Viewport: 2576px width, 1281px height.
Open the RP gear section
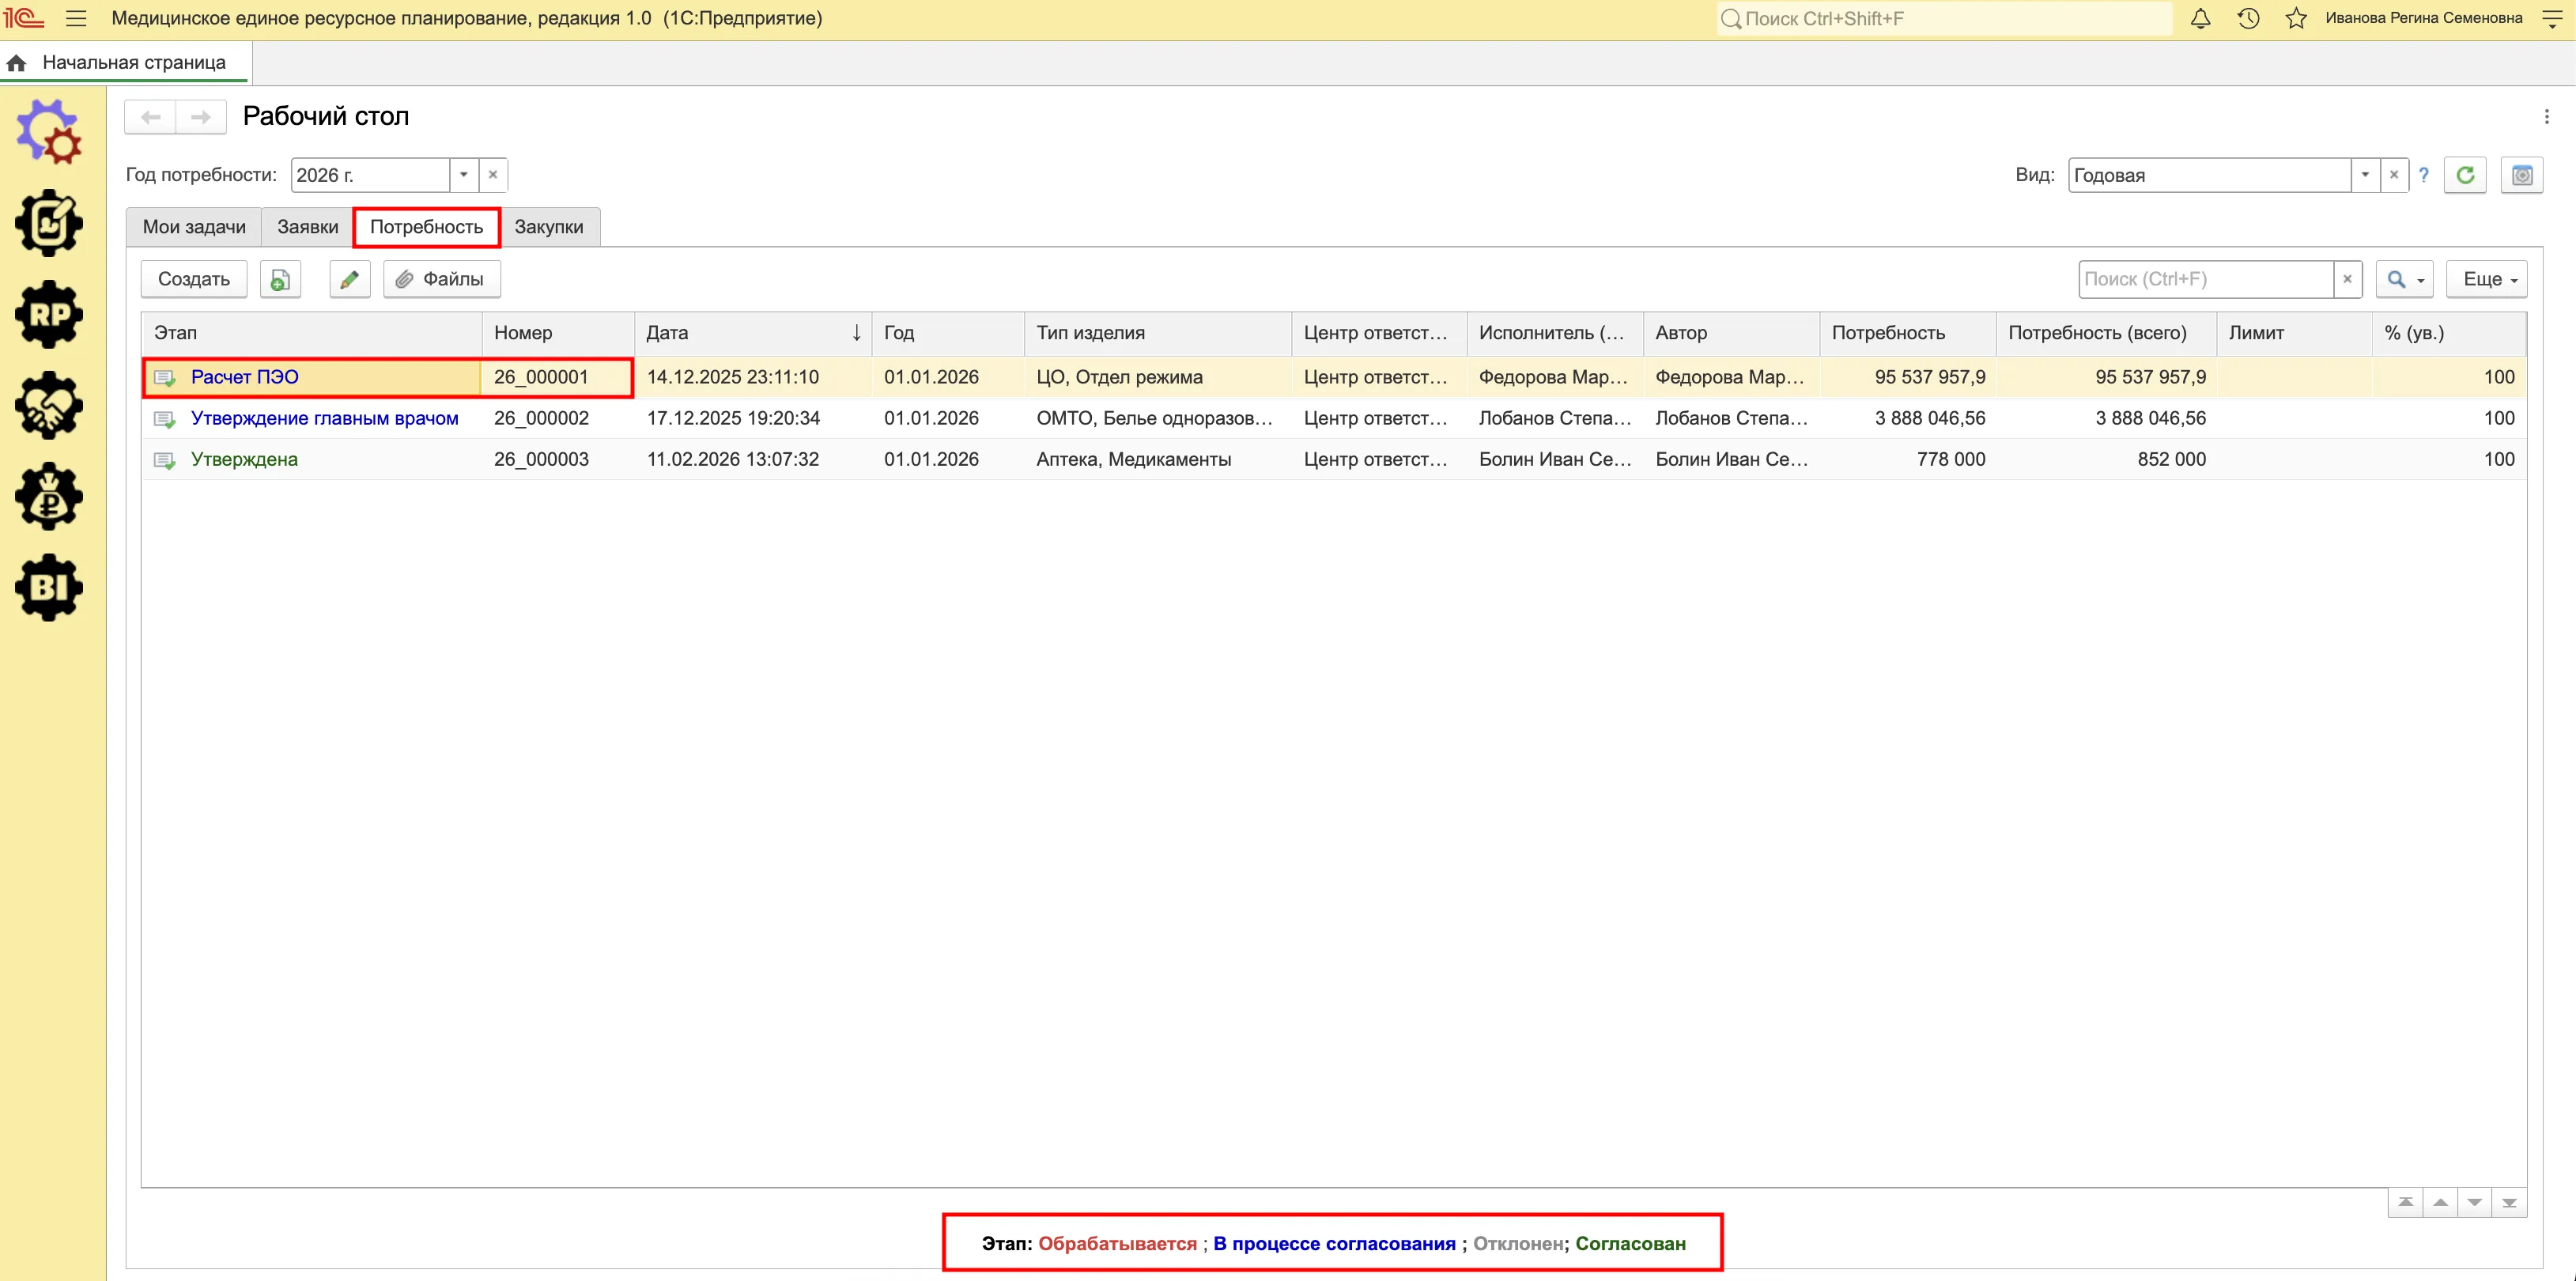(48, 314)
